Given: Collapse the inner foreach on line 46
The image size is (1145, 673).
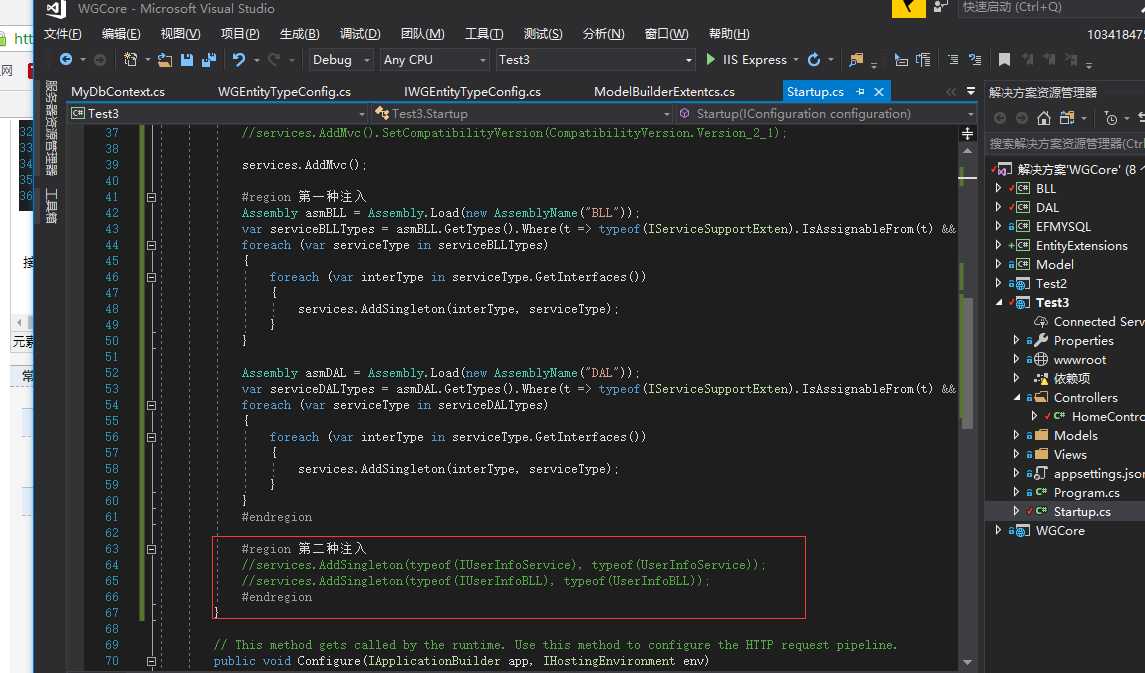Looking at the screenshot, I should pyautogui.click(x=151, y=277).
